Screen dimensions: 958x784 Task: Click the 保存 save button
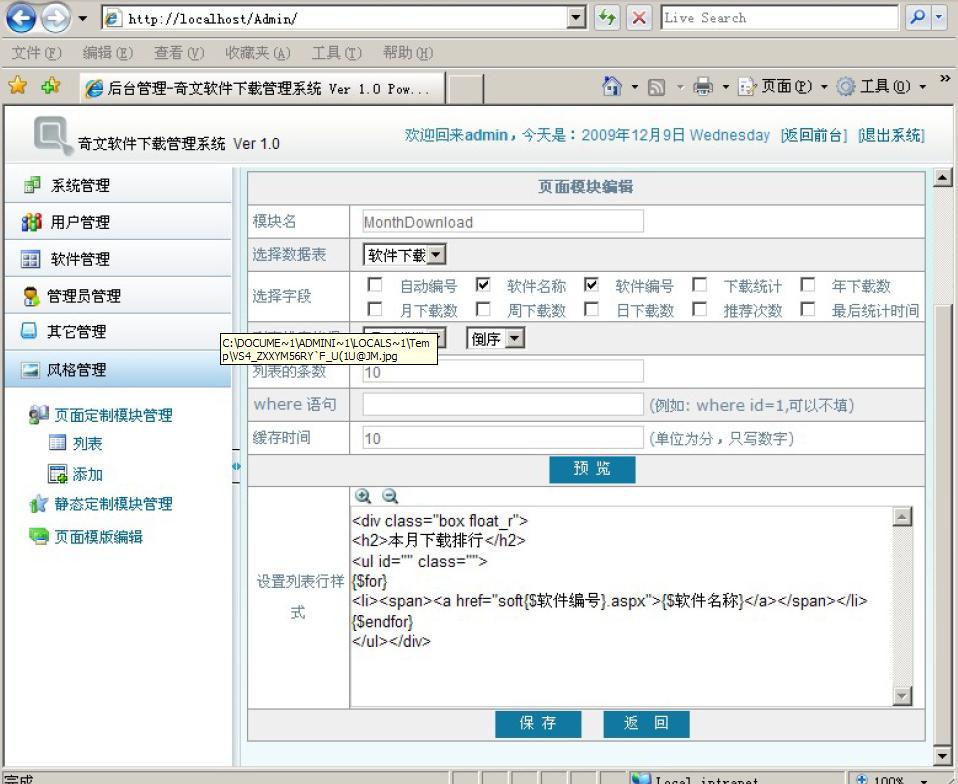tap(538, 724)
